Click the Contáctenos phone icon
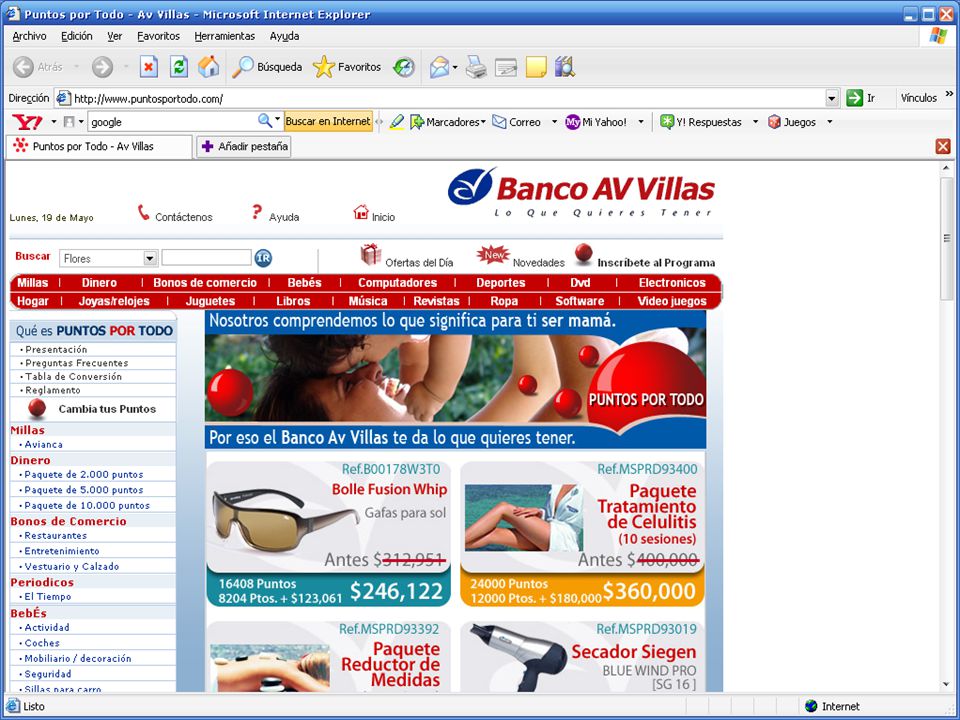The image size is (960, 720). (x=143, y=212)
